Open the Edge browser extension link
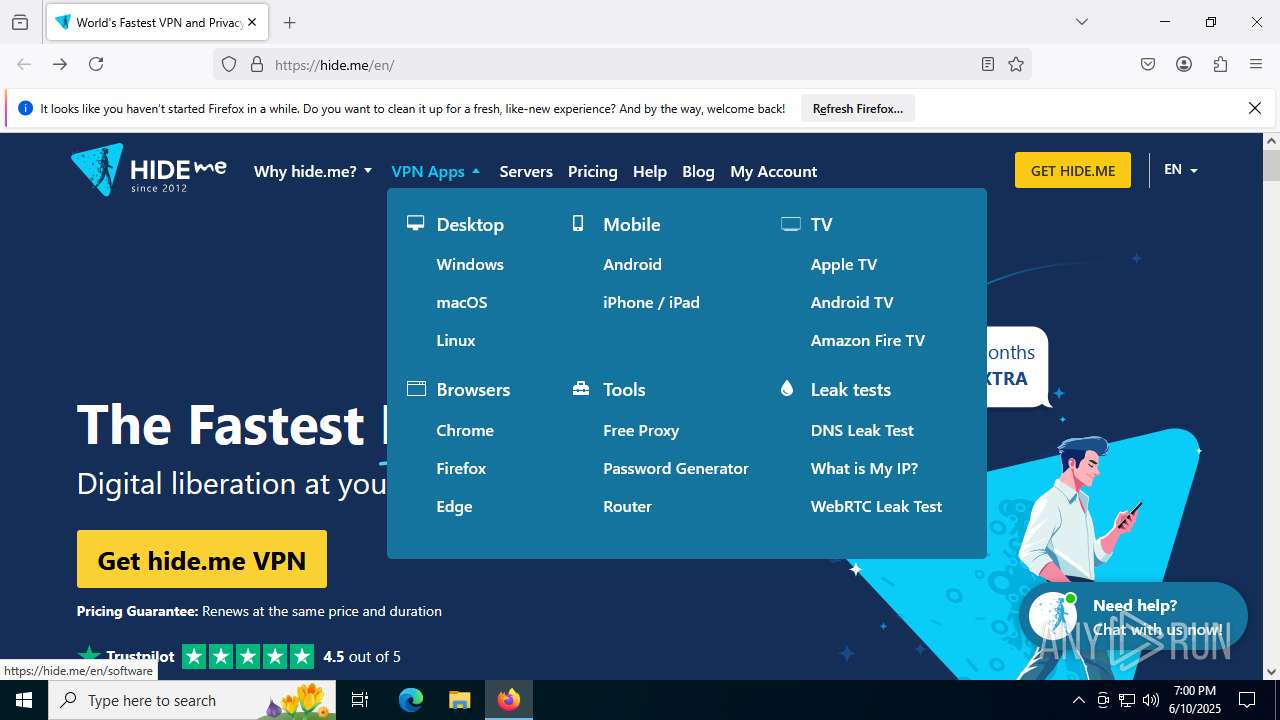Viewport: 1280px width, 720px height. click(x=454, y=506)
